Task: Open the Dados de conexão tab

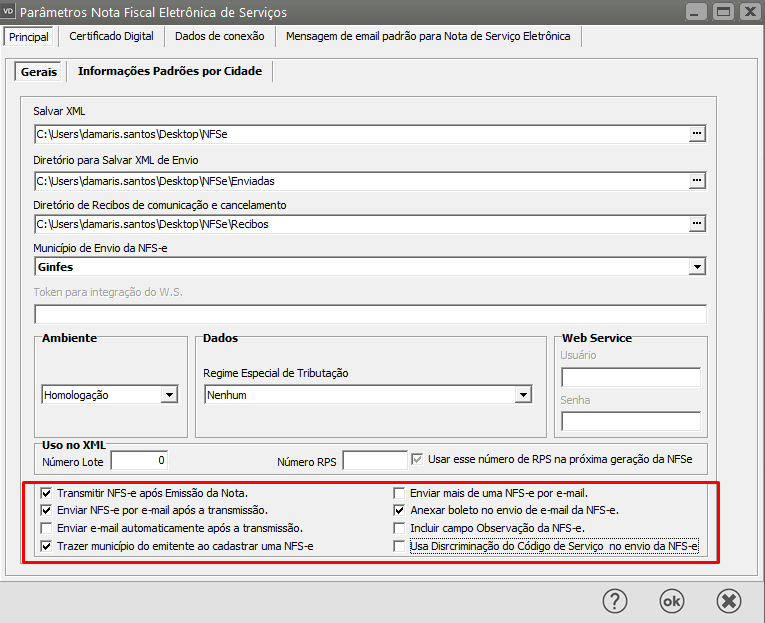Action: 219,36
